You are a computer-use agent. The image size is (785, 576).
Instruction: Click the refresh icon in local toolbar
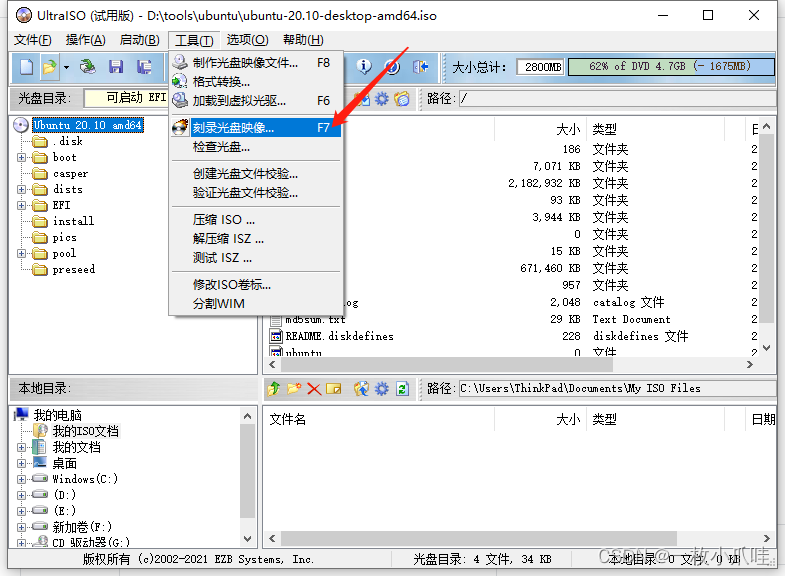point(402,388)
